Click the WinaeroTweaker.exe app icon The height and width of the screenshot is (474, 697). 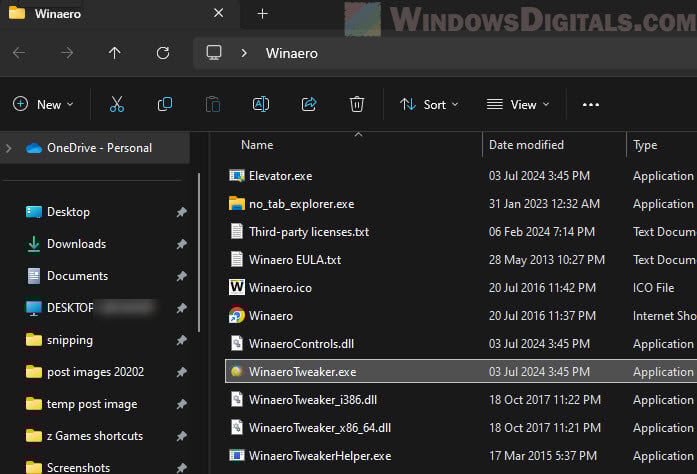(x=236, y=371)
